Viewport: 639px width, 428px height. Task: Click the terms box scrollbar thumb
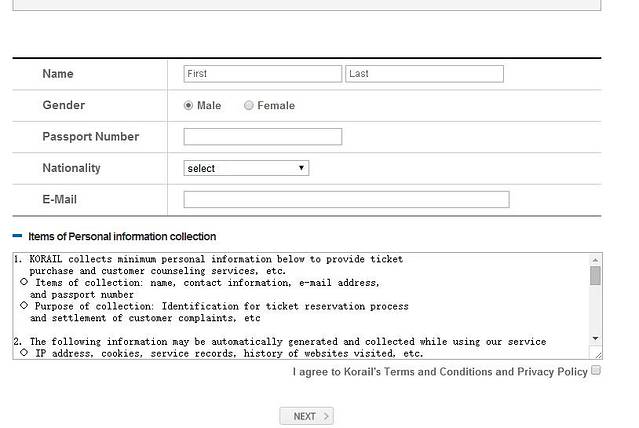pyautogui.click(x=595, y=275)
